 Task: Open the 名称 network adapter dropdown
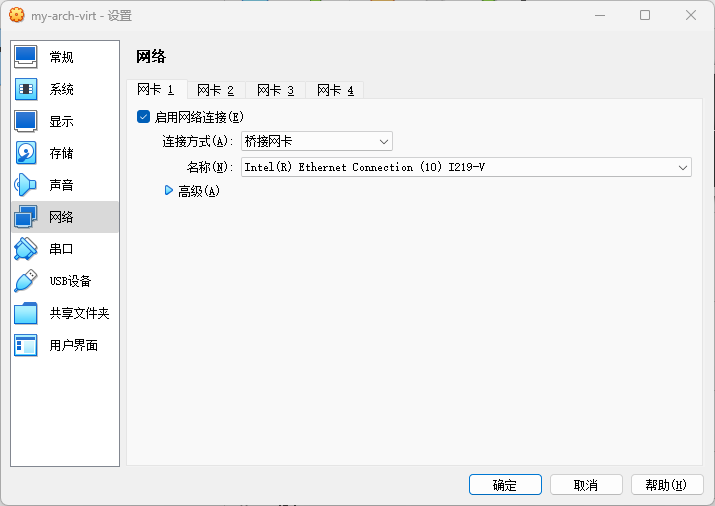[466, 167]
